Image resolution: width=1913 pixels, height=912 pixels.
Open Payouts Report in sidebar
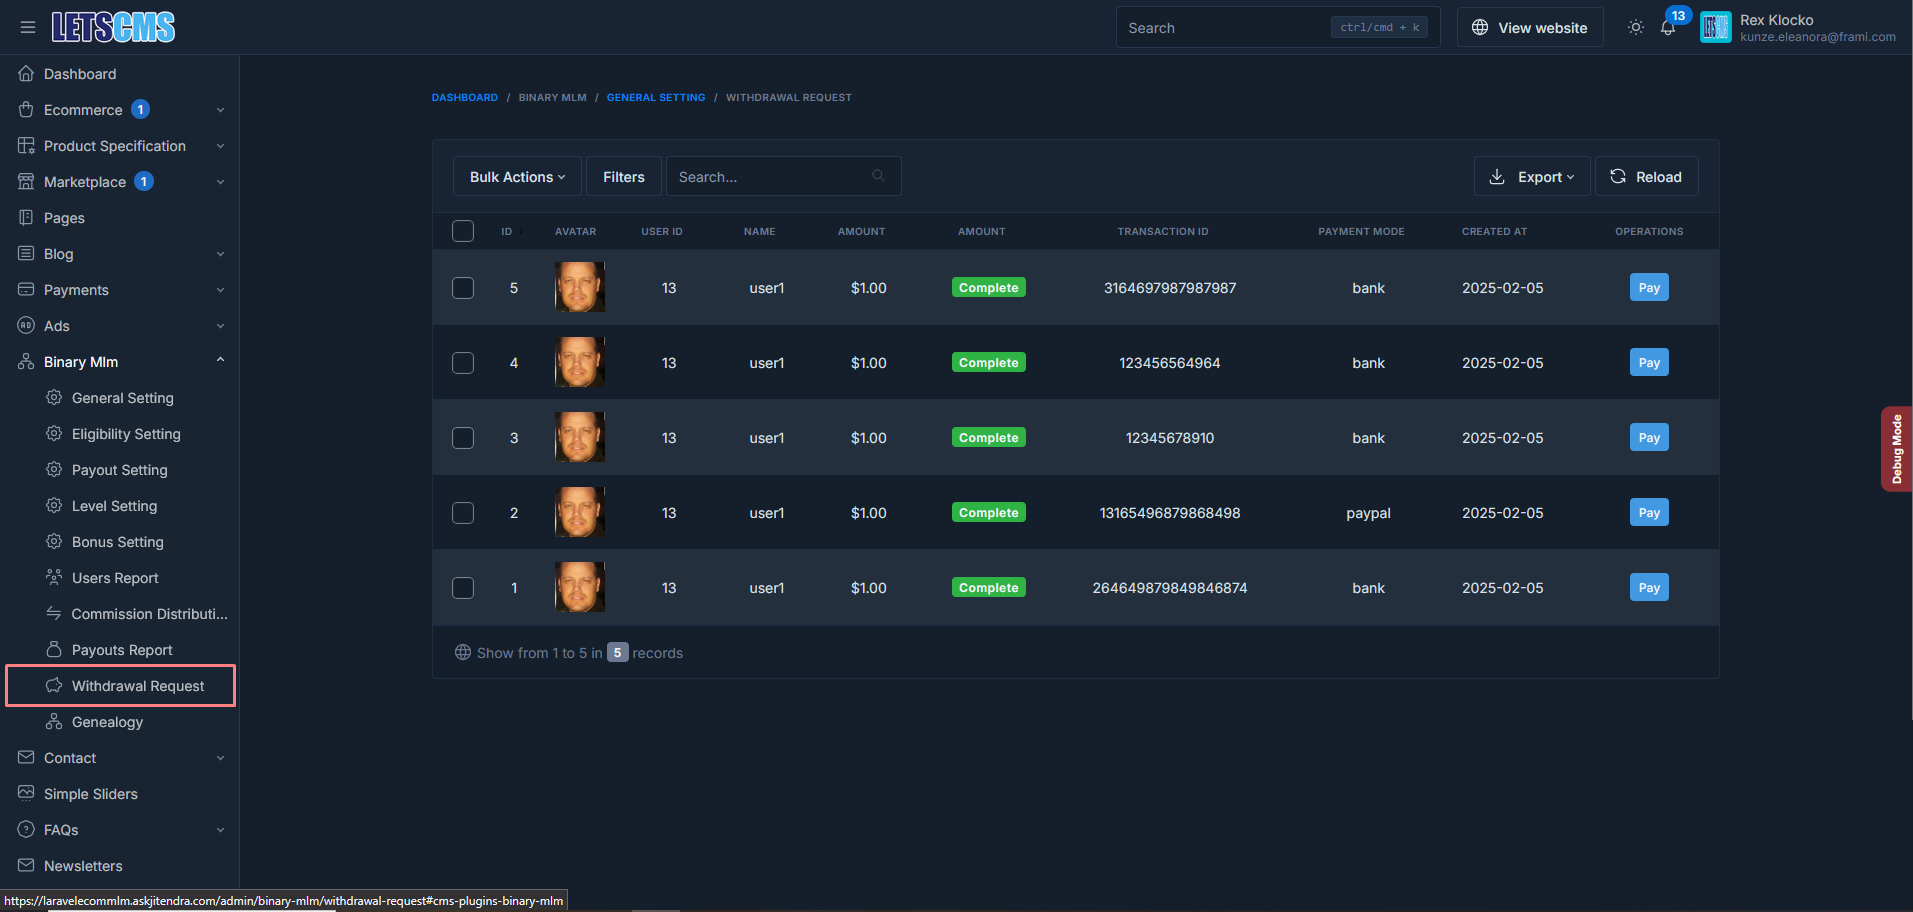coord(122,650)
